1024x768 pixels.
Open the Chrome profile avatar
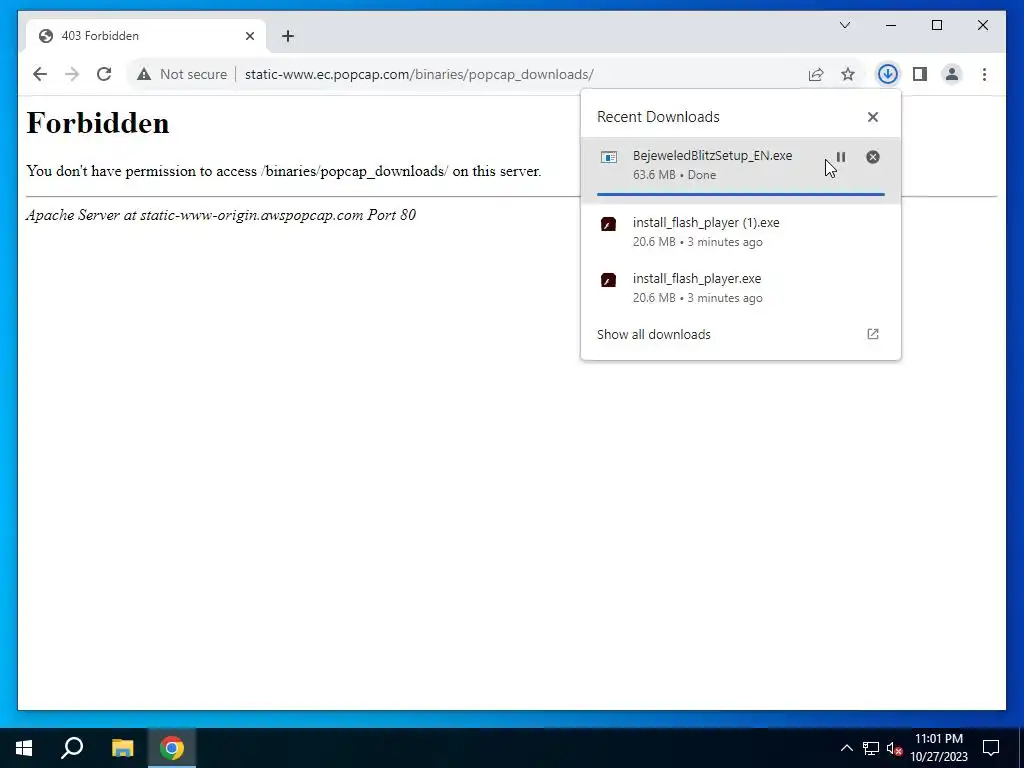pyautogui.click(x=952, y=74)
